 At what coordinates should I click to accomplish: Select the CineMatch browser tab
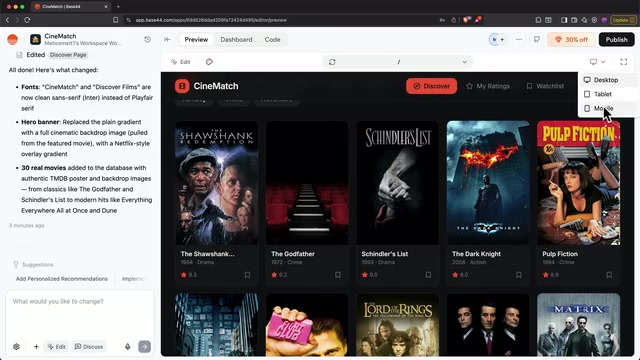[71, 7]
